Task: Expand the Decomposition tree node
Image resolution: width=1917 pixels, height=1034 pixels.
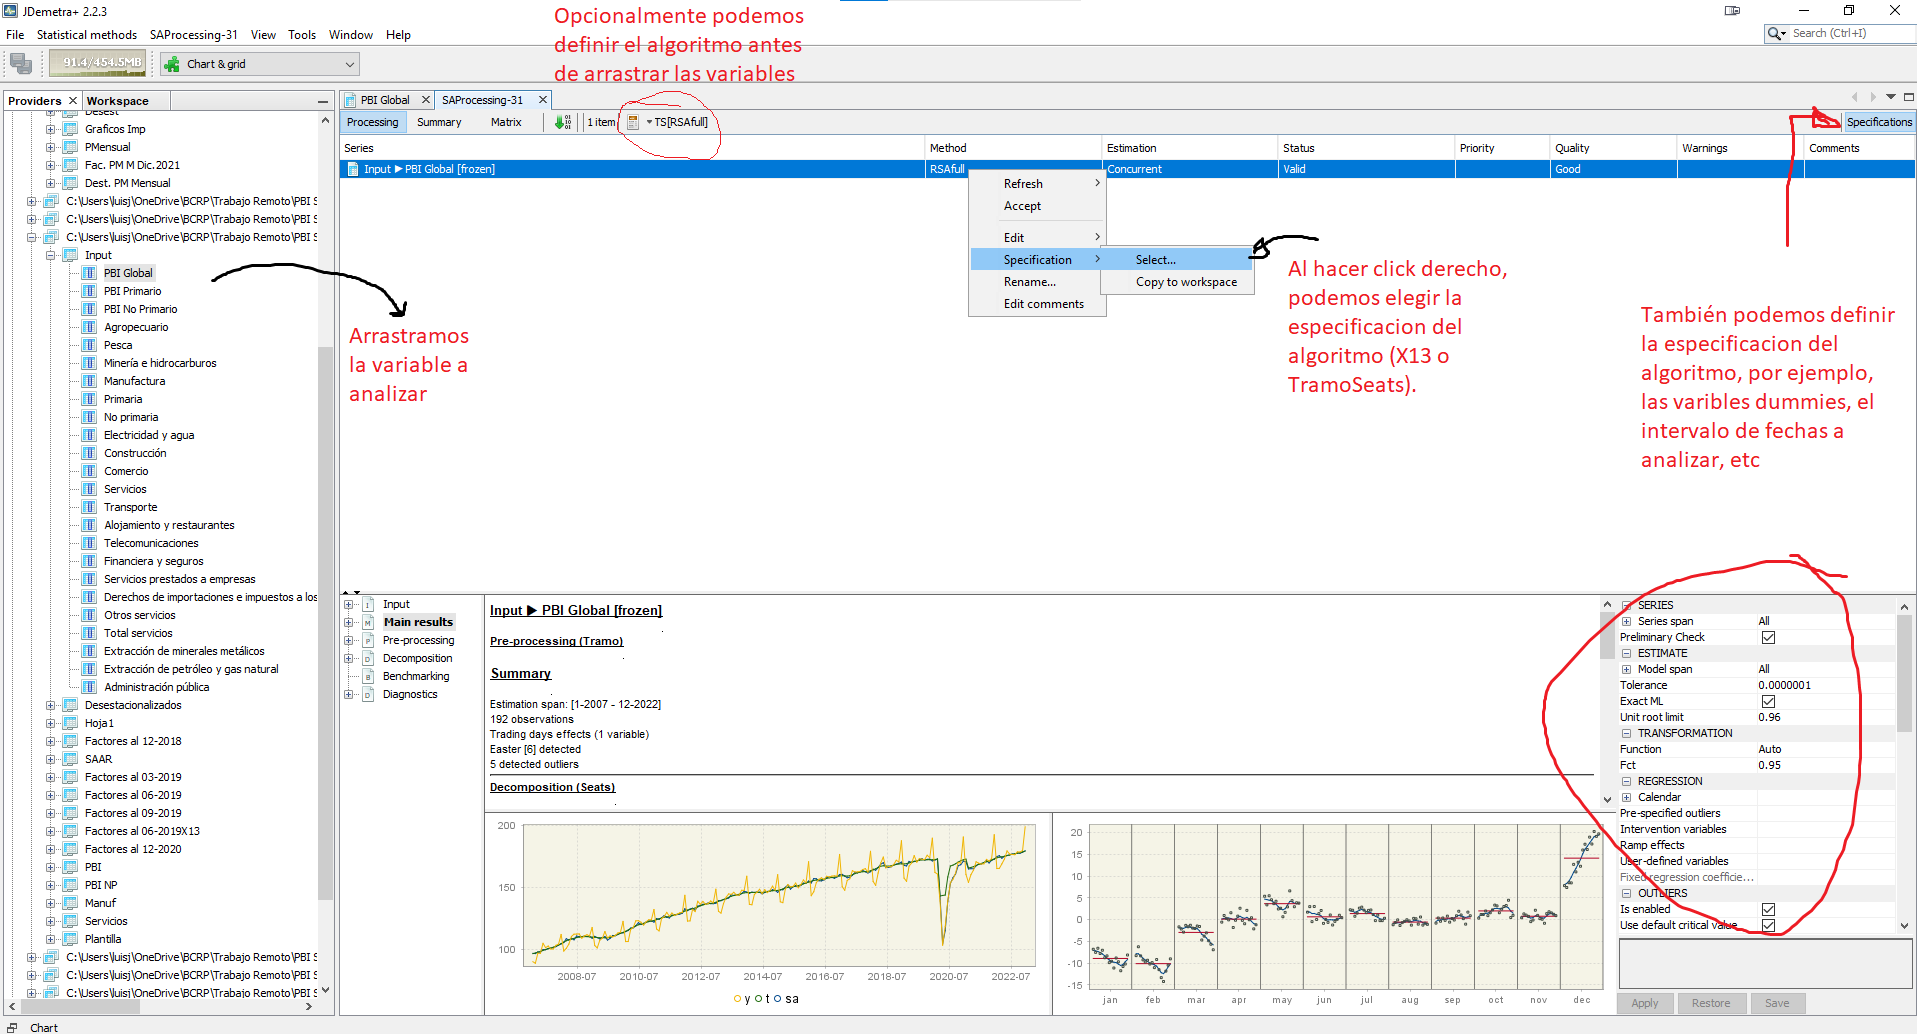Action: point(349,658)
